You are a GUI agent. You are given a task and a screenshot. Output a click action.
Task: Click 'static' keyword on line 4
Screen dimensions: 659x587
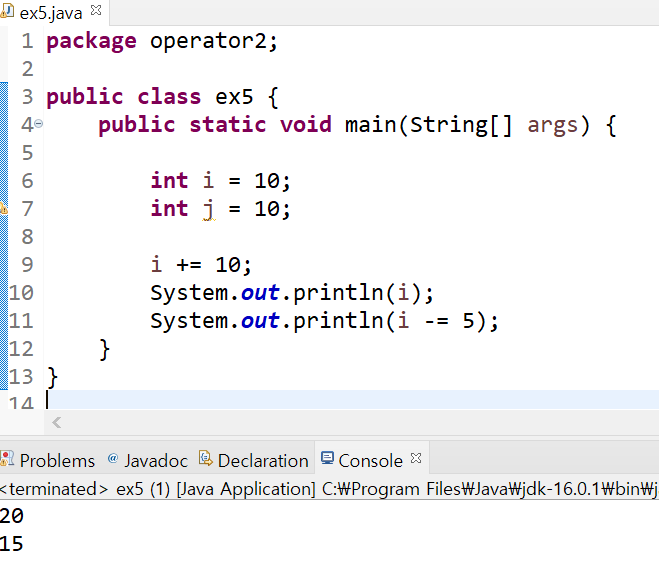tap(228, 125)
